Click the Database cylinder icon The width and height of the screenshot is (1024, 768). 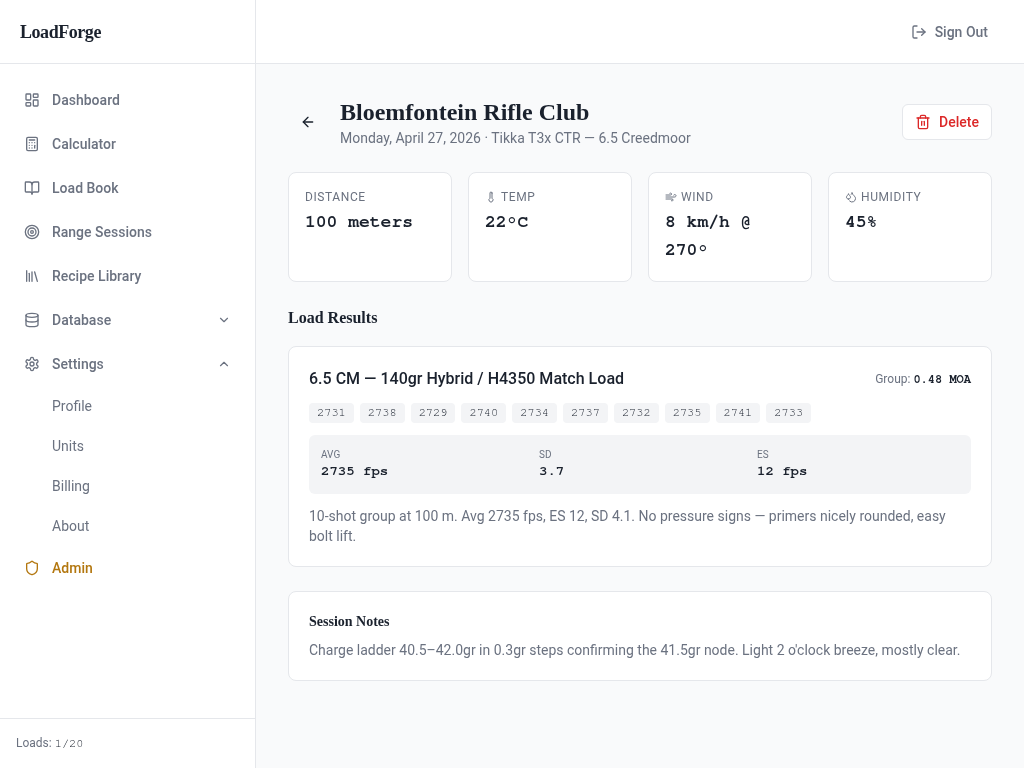32,320
